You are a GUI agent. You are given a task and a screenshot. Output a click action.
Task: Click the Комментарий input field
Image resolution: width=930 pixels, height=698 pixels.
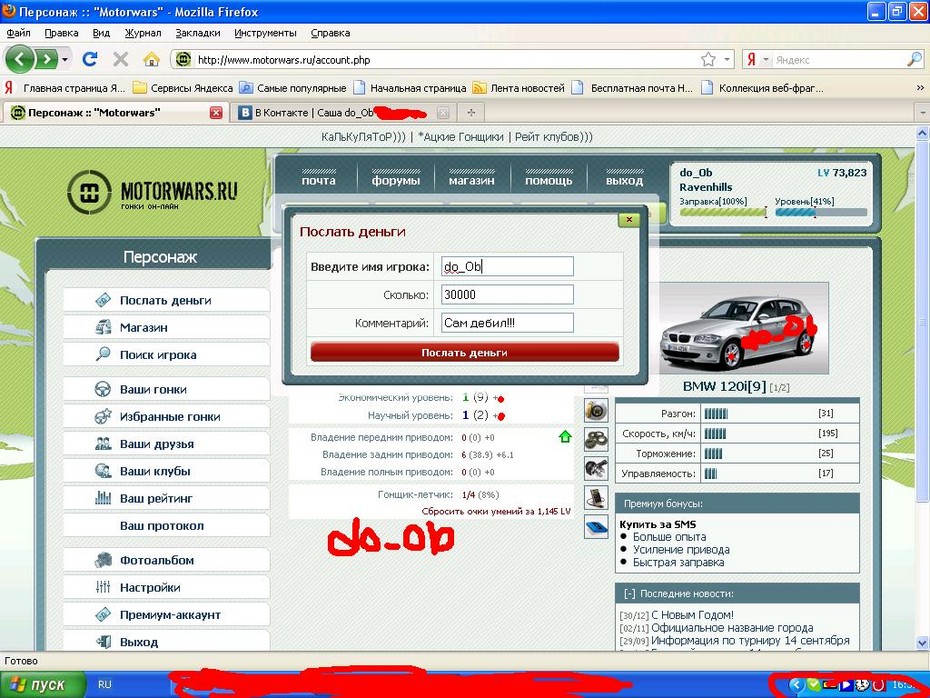click(x=507, y=323)
